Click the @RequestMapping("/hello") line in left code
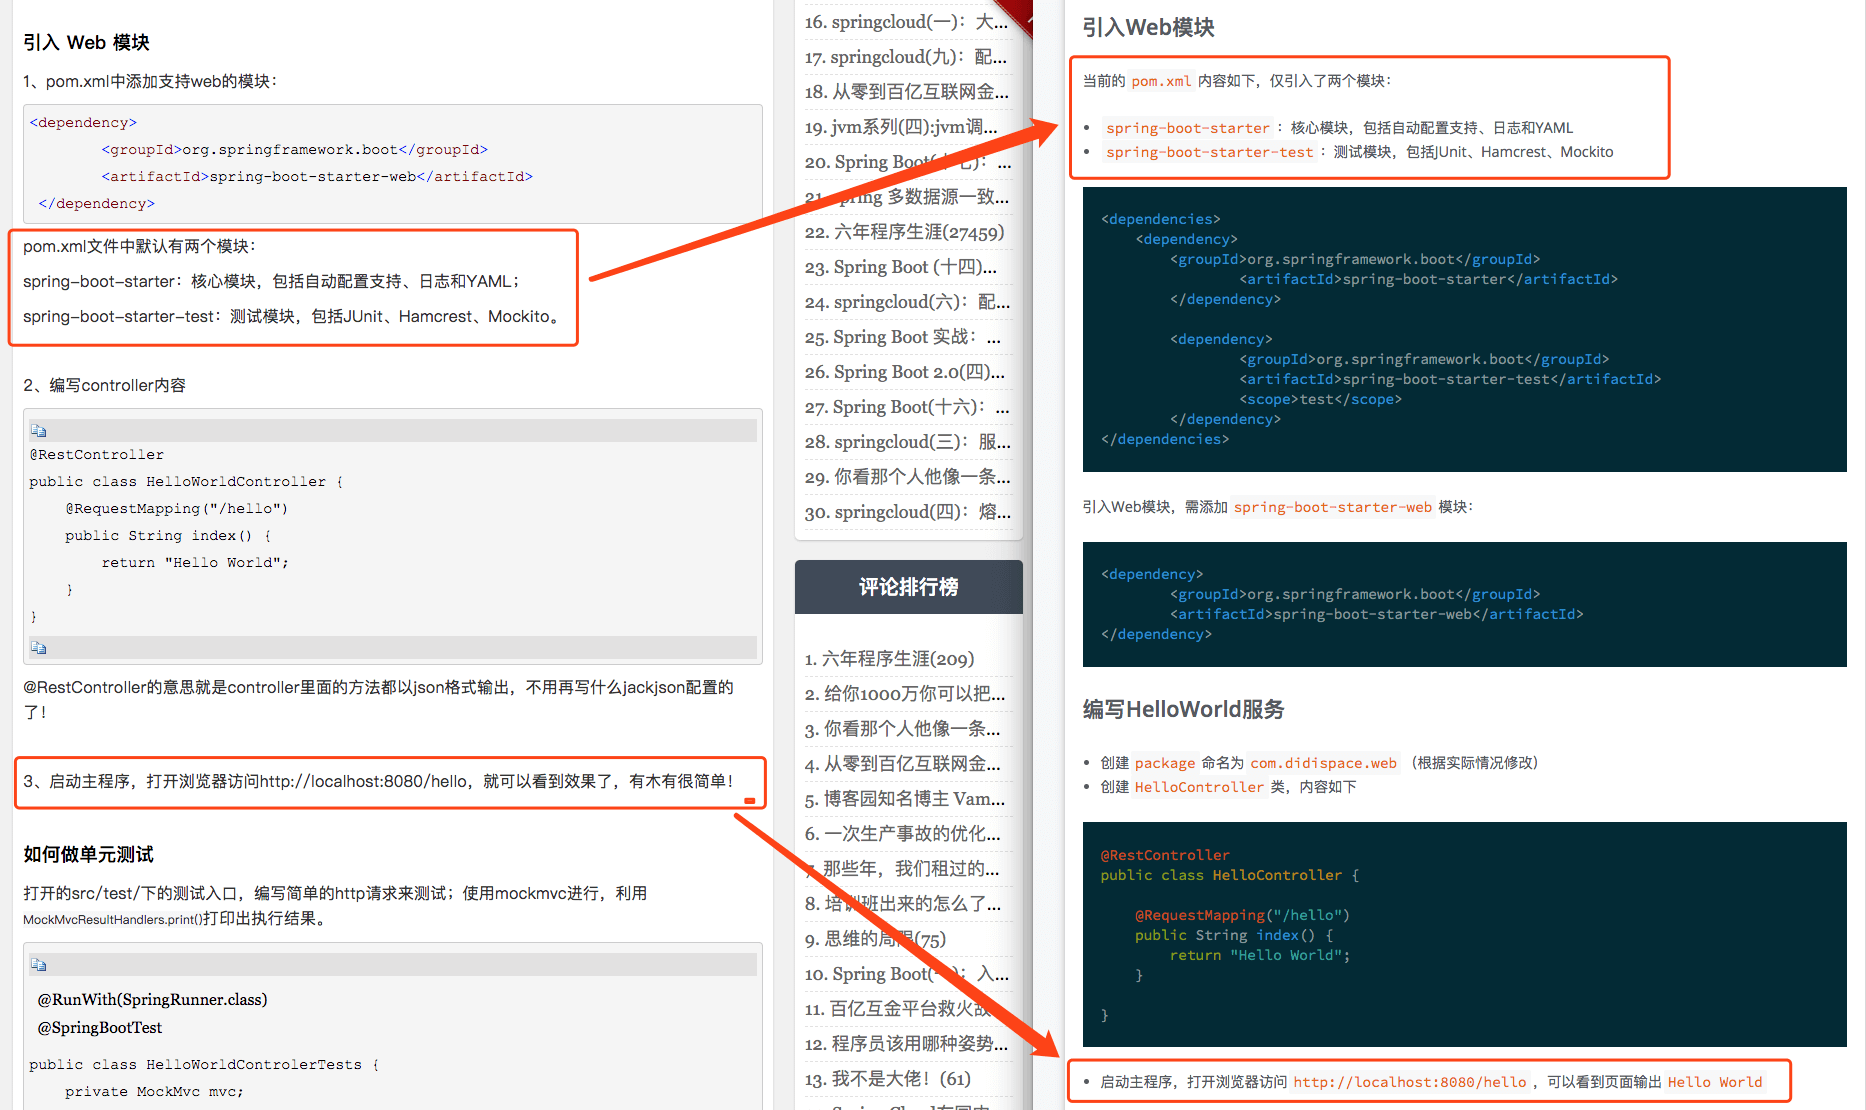1866x1110 pixels. tap(176, 508)
